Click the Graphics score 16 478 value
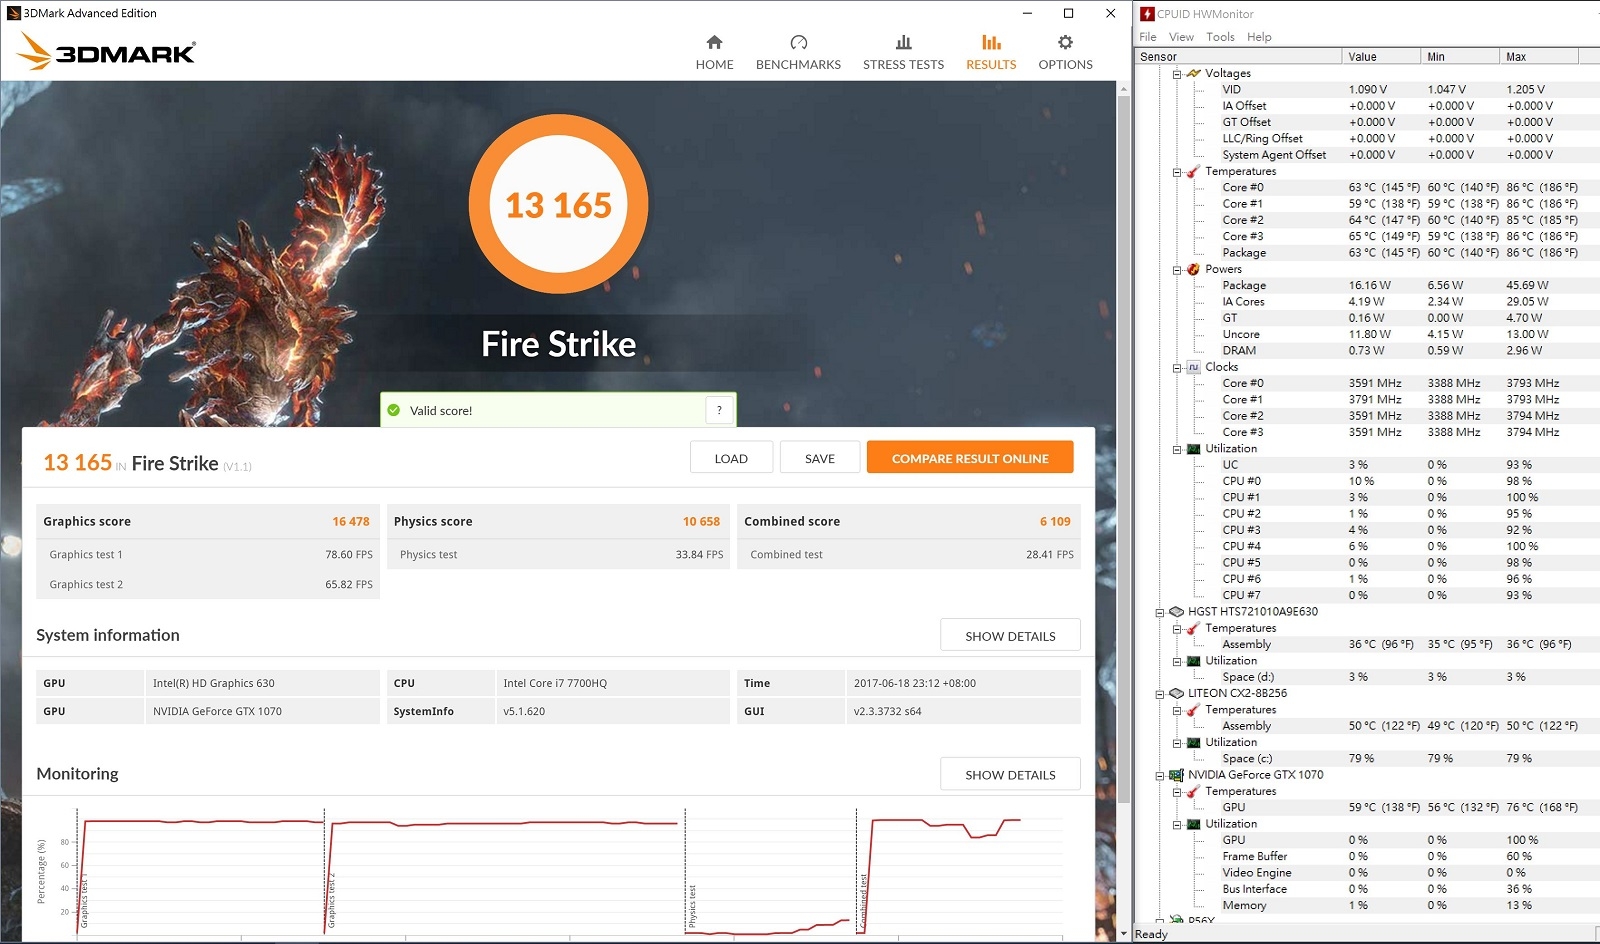This screenshot has width=1600, height=944. tap(351, 522)
